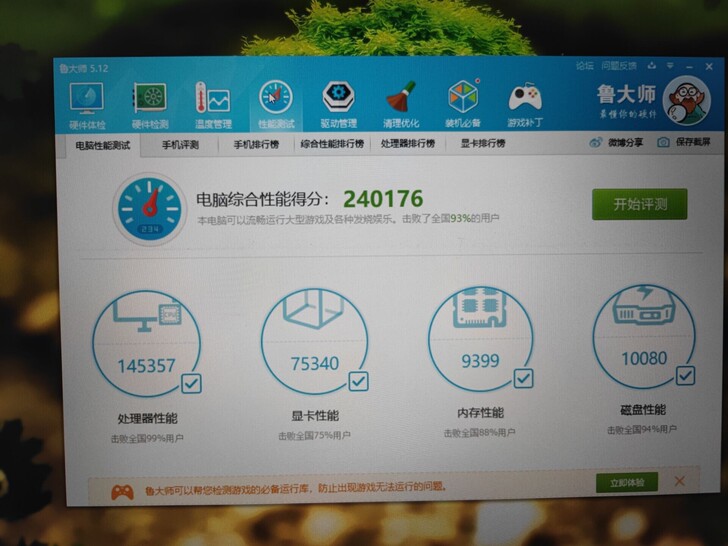Click the 显卡性能 label
The height and width of the screenshot is (546, 728).
[315, 416]
